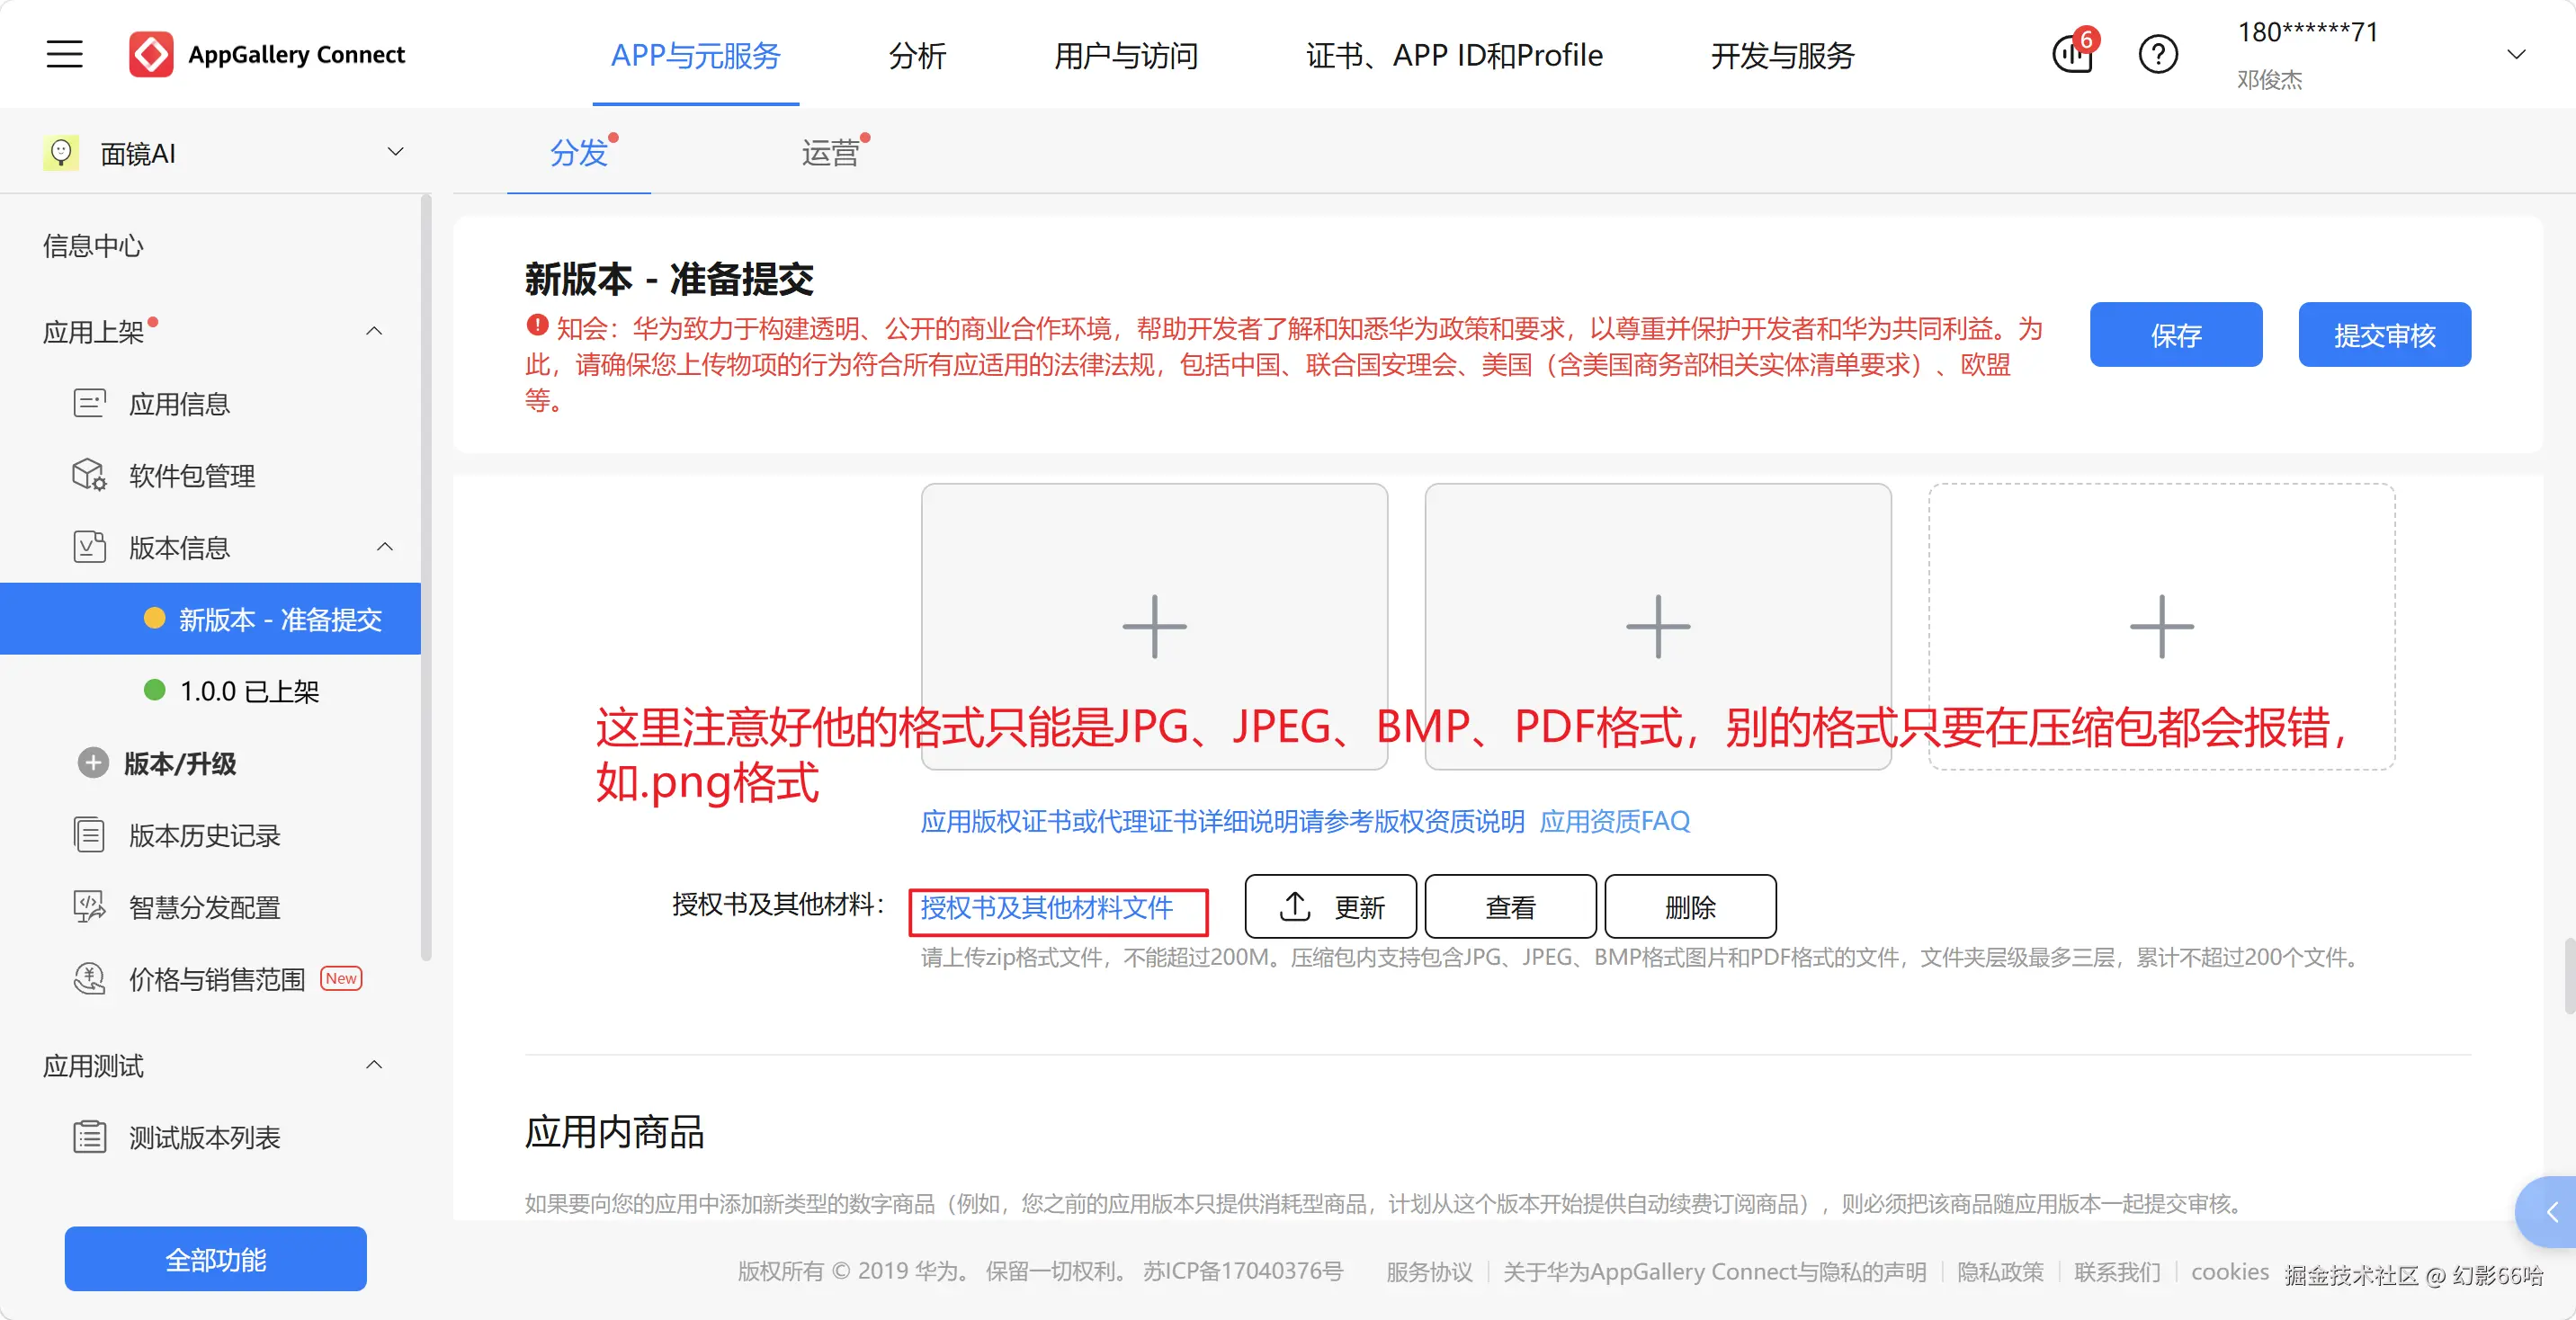Click the plus icon beside 版本/升级
Screen dimensions: 2576x1320
tap(93, 763)
